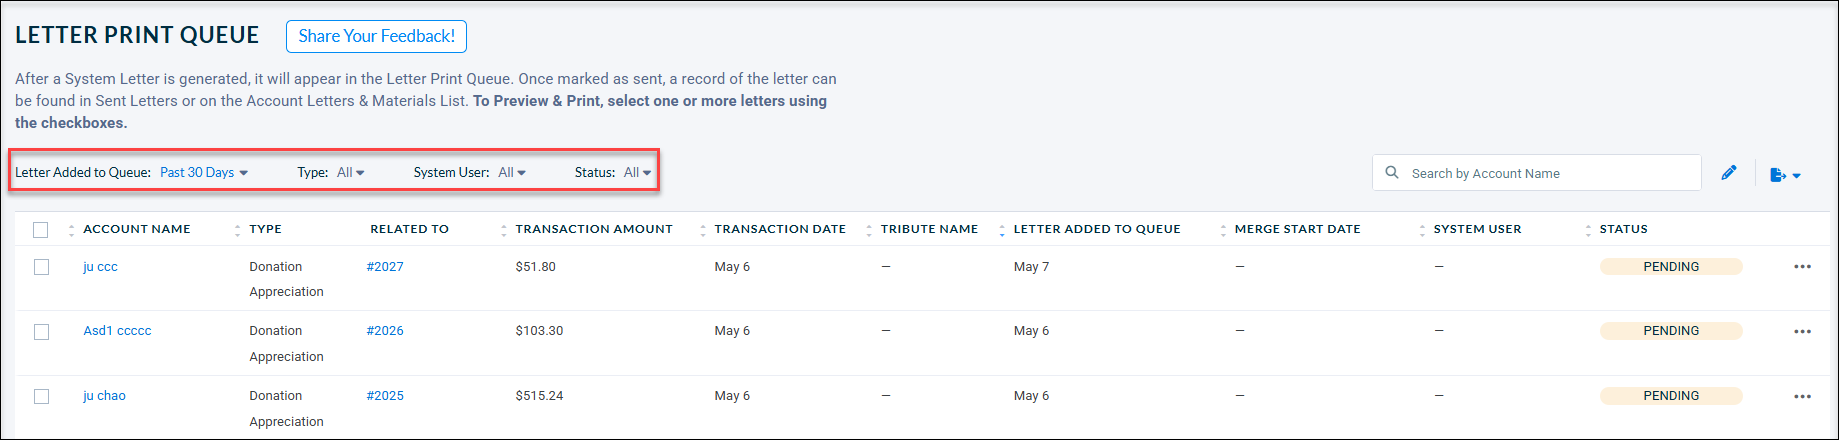Open the ellipsis menu for ju ccc row
1839x440 pixels.
[1802, 267]
